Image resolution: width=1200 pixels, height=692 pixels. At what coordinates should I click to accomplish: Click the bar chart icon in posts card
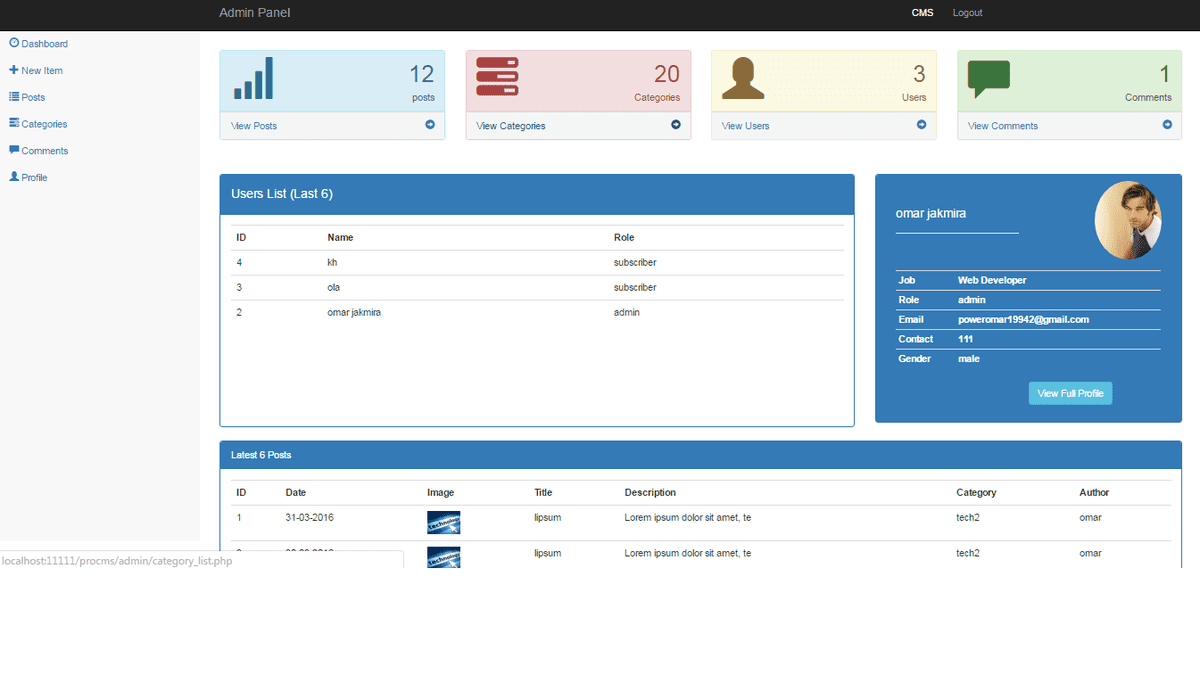(x=253, y=78)
